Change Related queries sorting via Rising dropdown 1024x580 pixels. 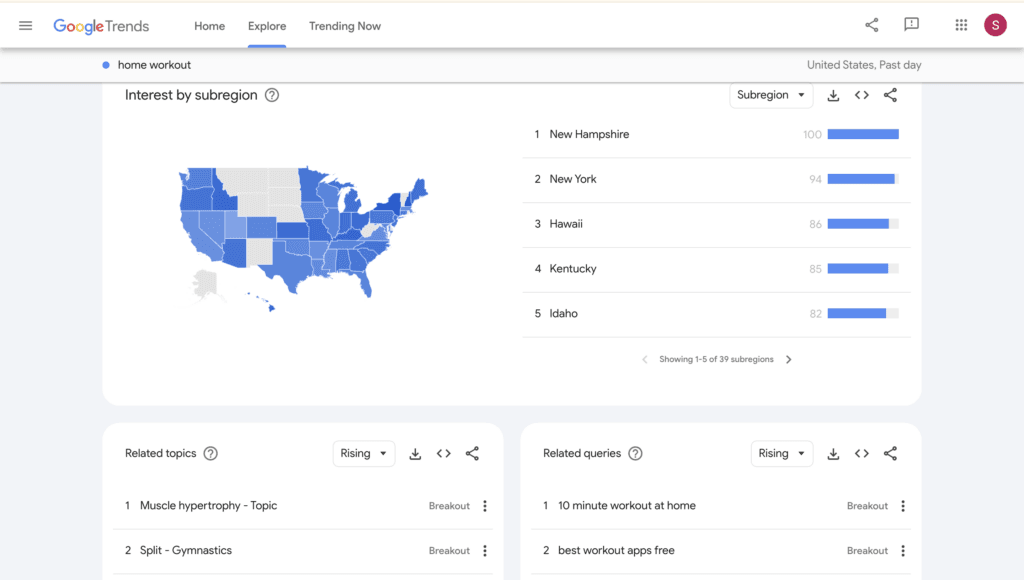[x=781, y=453]
